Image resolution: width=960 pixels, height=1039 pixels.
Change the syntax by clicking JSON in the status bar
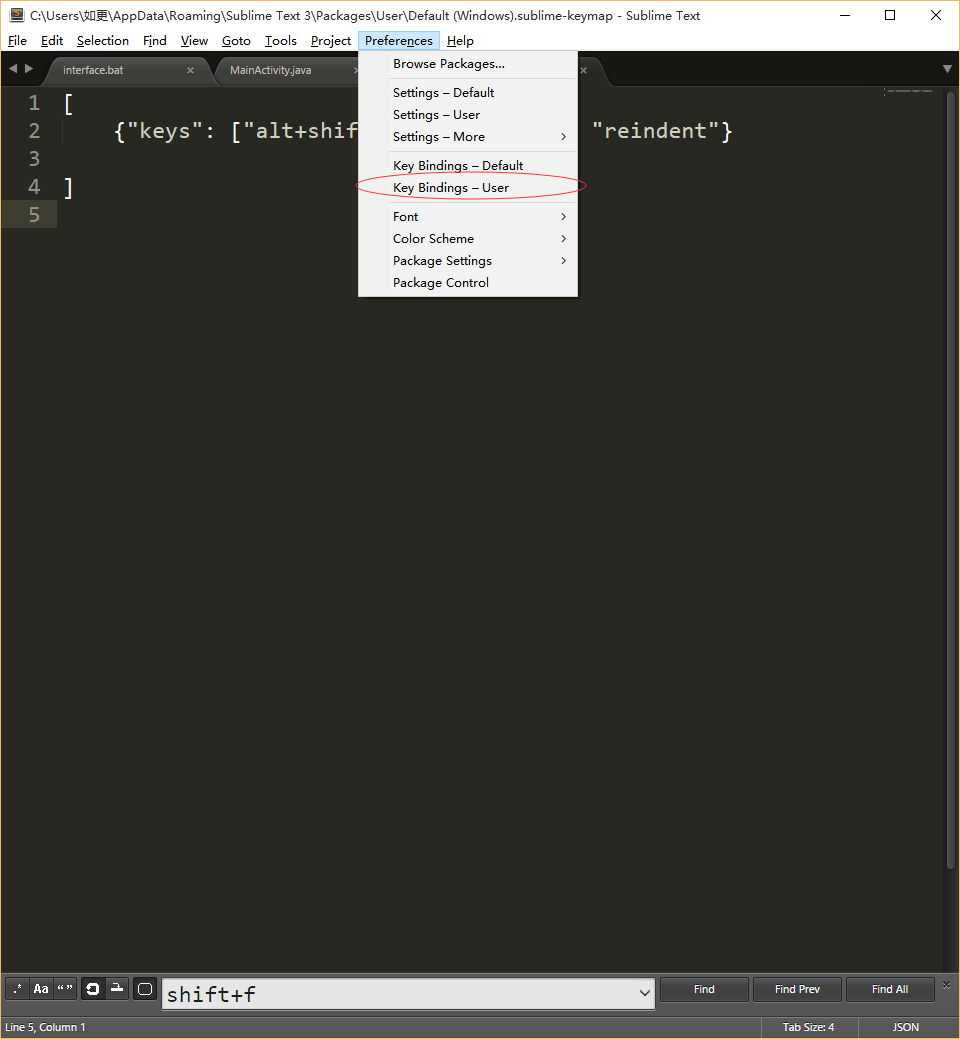(905, 1027)
